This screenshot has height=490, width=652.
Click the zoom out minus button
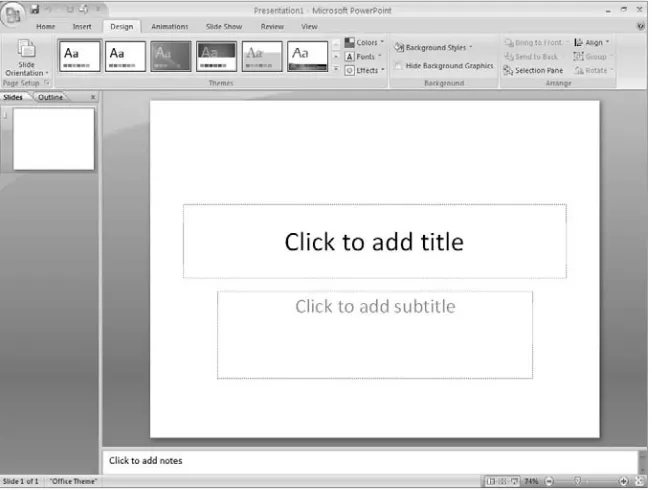(549, 481)
